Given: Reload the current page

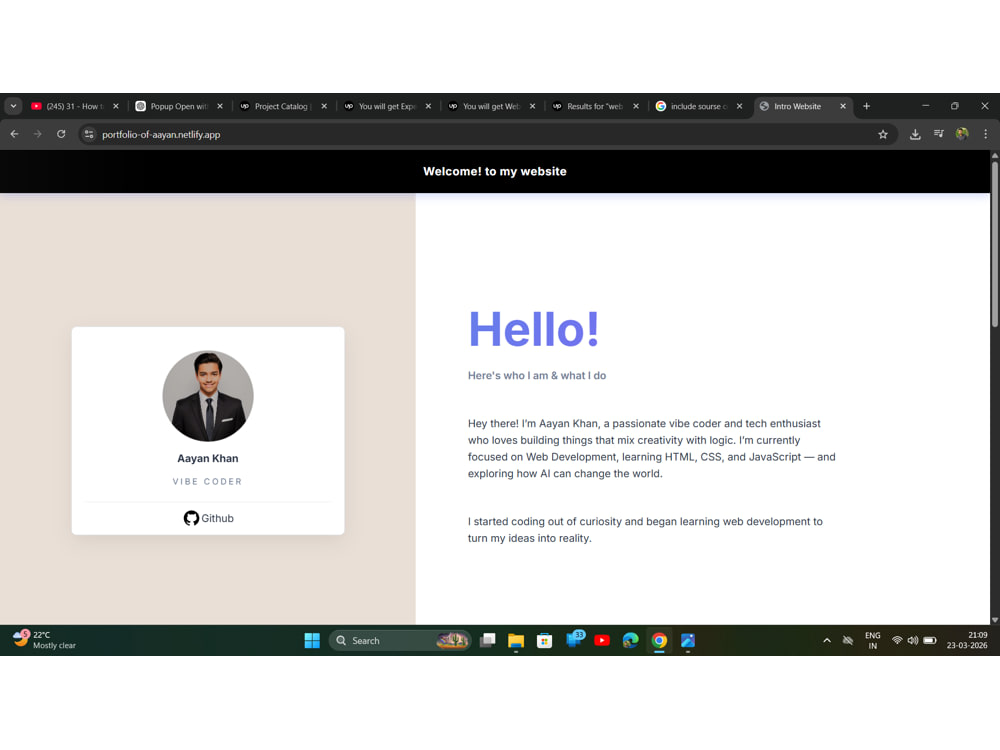Looking at the screenshot, I should (61, 134).
